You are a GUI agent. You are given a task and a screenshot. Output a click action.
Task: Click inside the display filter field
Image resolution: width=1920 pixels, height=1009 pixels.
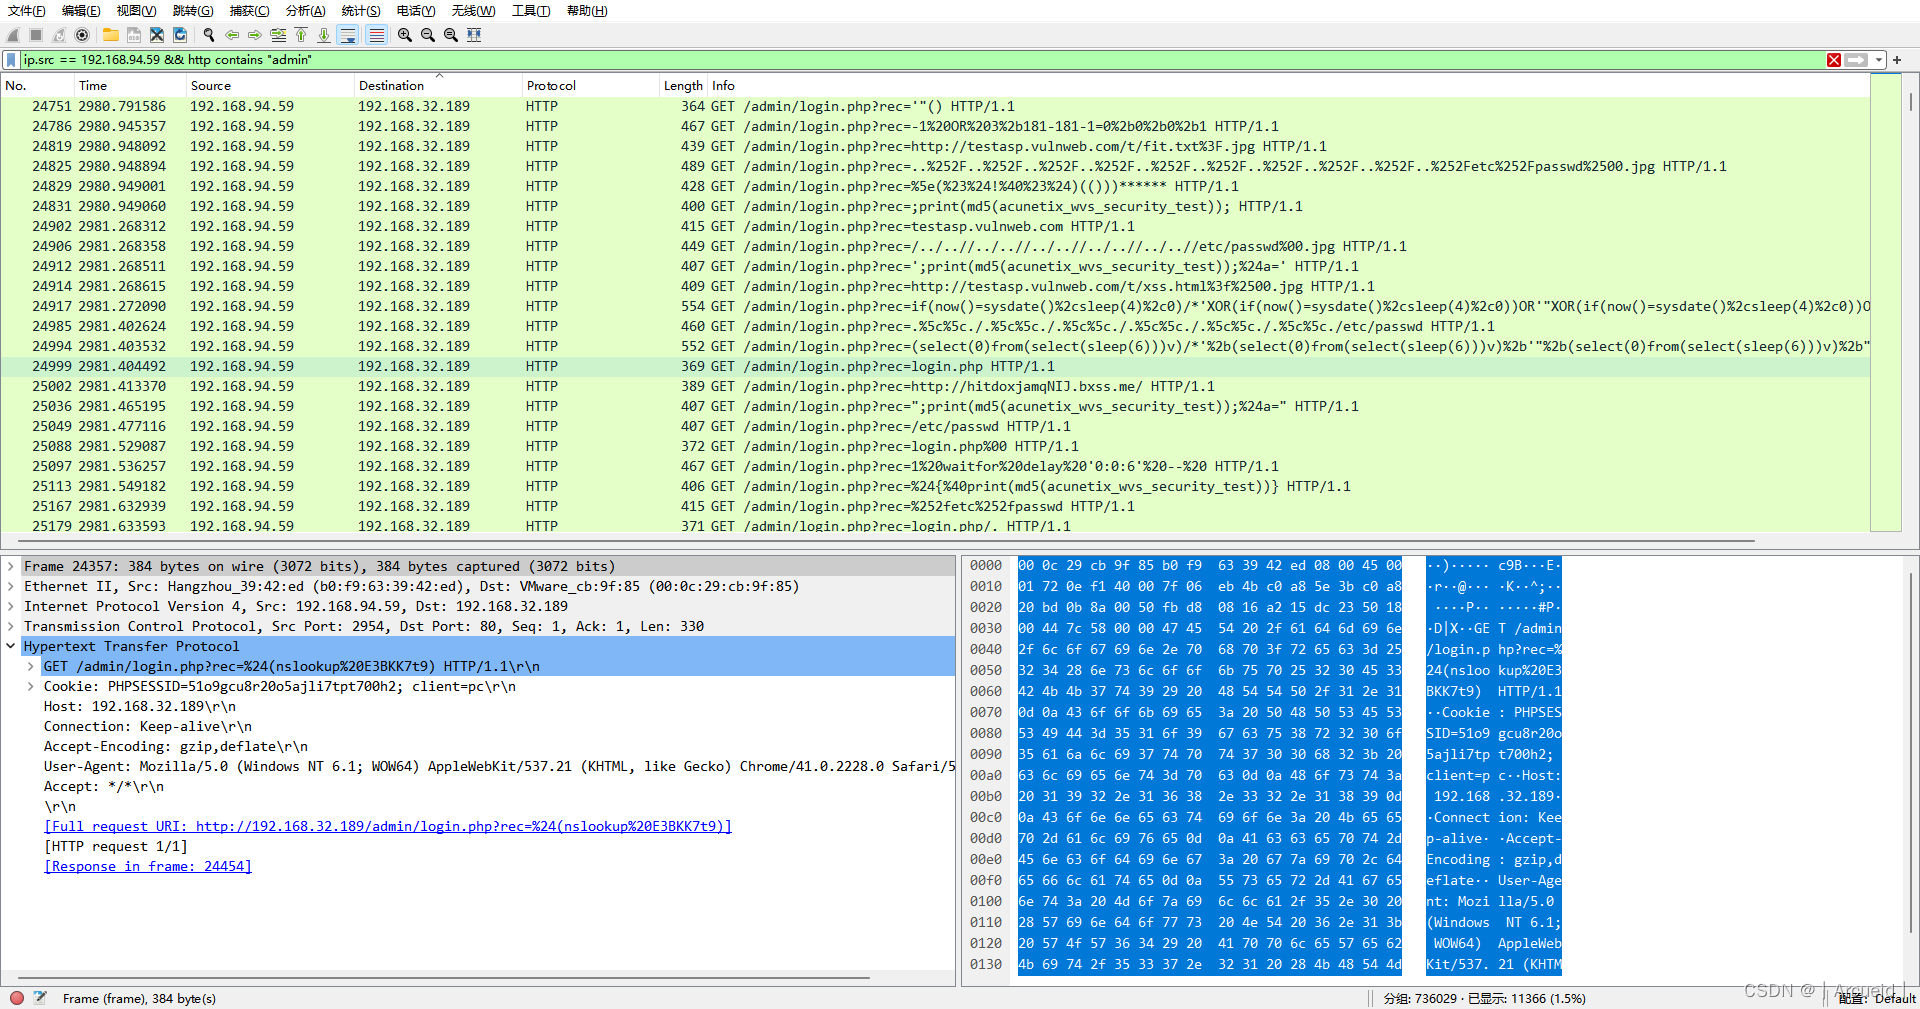920,60
